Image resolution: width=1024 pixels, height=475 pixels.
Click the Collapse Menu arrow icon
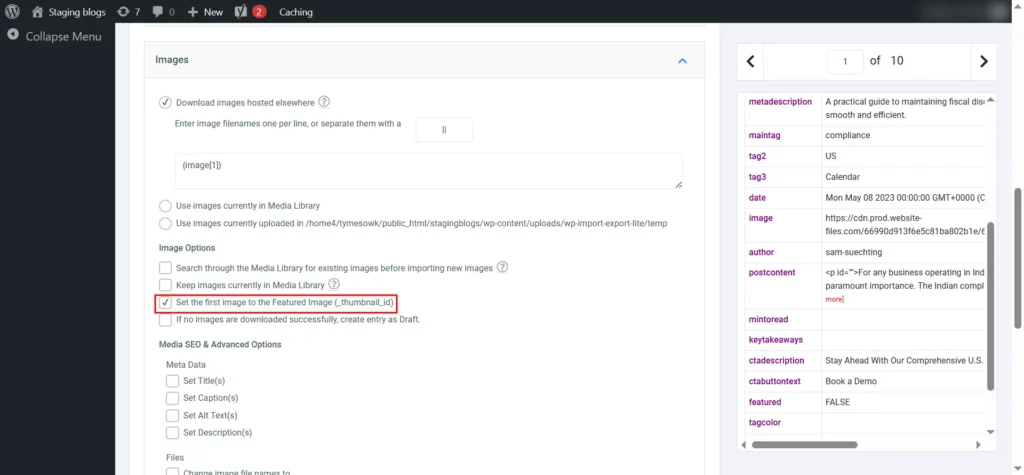(12, 36)
